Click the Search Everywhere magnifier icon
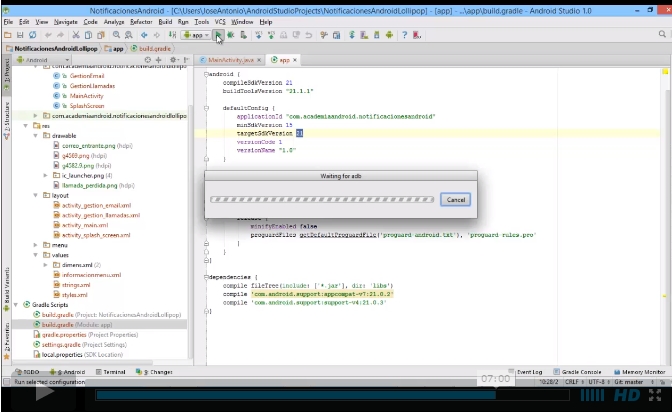Image resolution: width=672 pixels, height=412 pixels. click(662, 34)
